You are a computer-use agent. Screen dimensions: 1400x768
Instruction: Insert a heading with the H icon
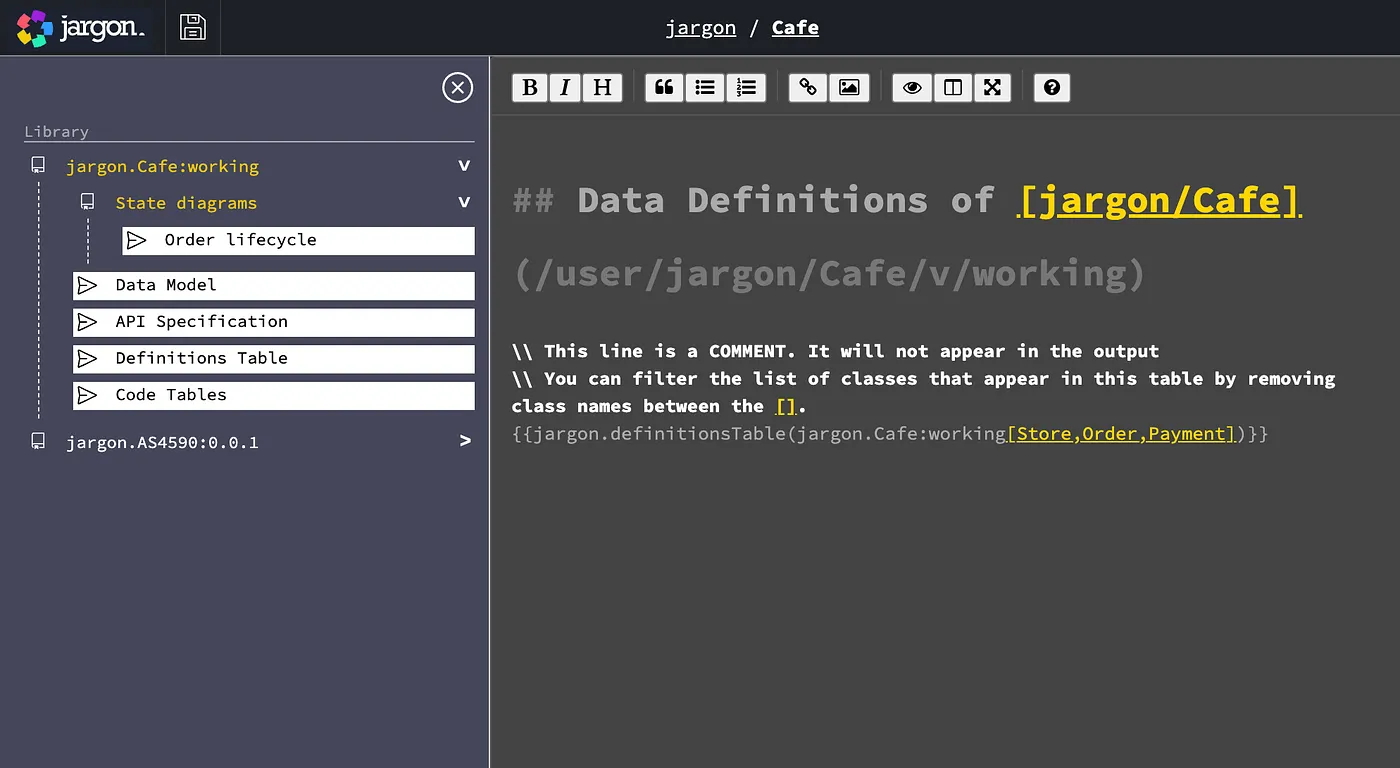tap(602, 88)
